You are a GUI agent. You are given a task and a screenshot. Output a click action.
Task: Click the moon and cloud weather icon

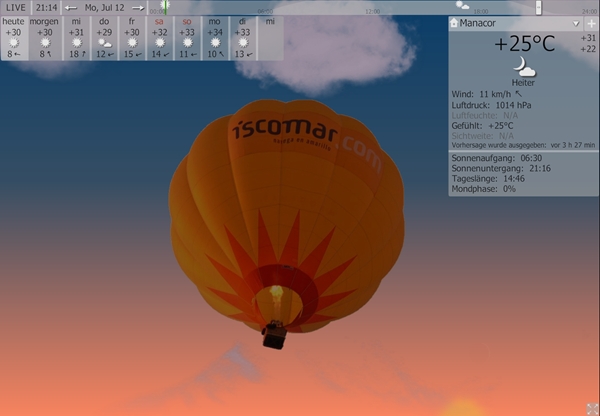(524, 67)
